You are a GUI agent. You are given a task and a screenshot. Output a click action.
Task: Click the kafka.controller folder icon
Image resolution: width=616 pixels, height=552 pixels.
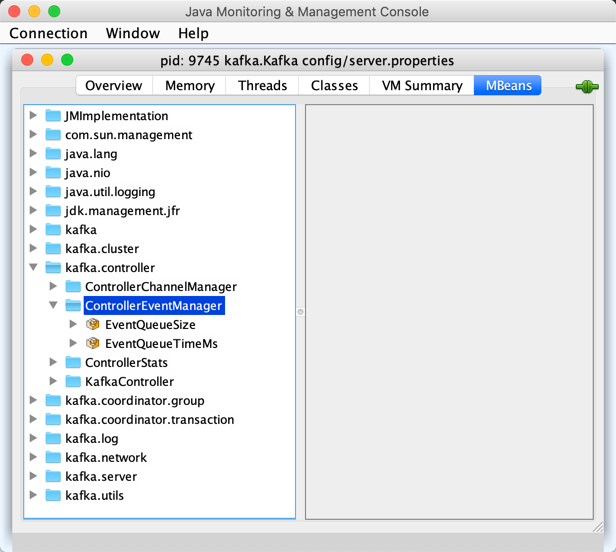[x=53, y=268]
